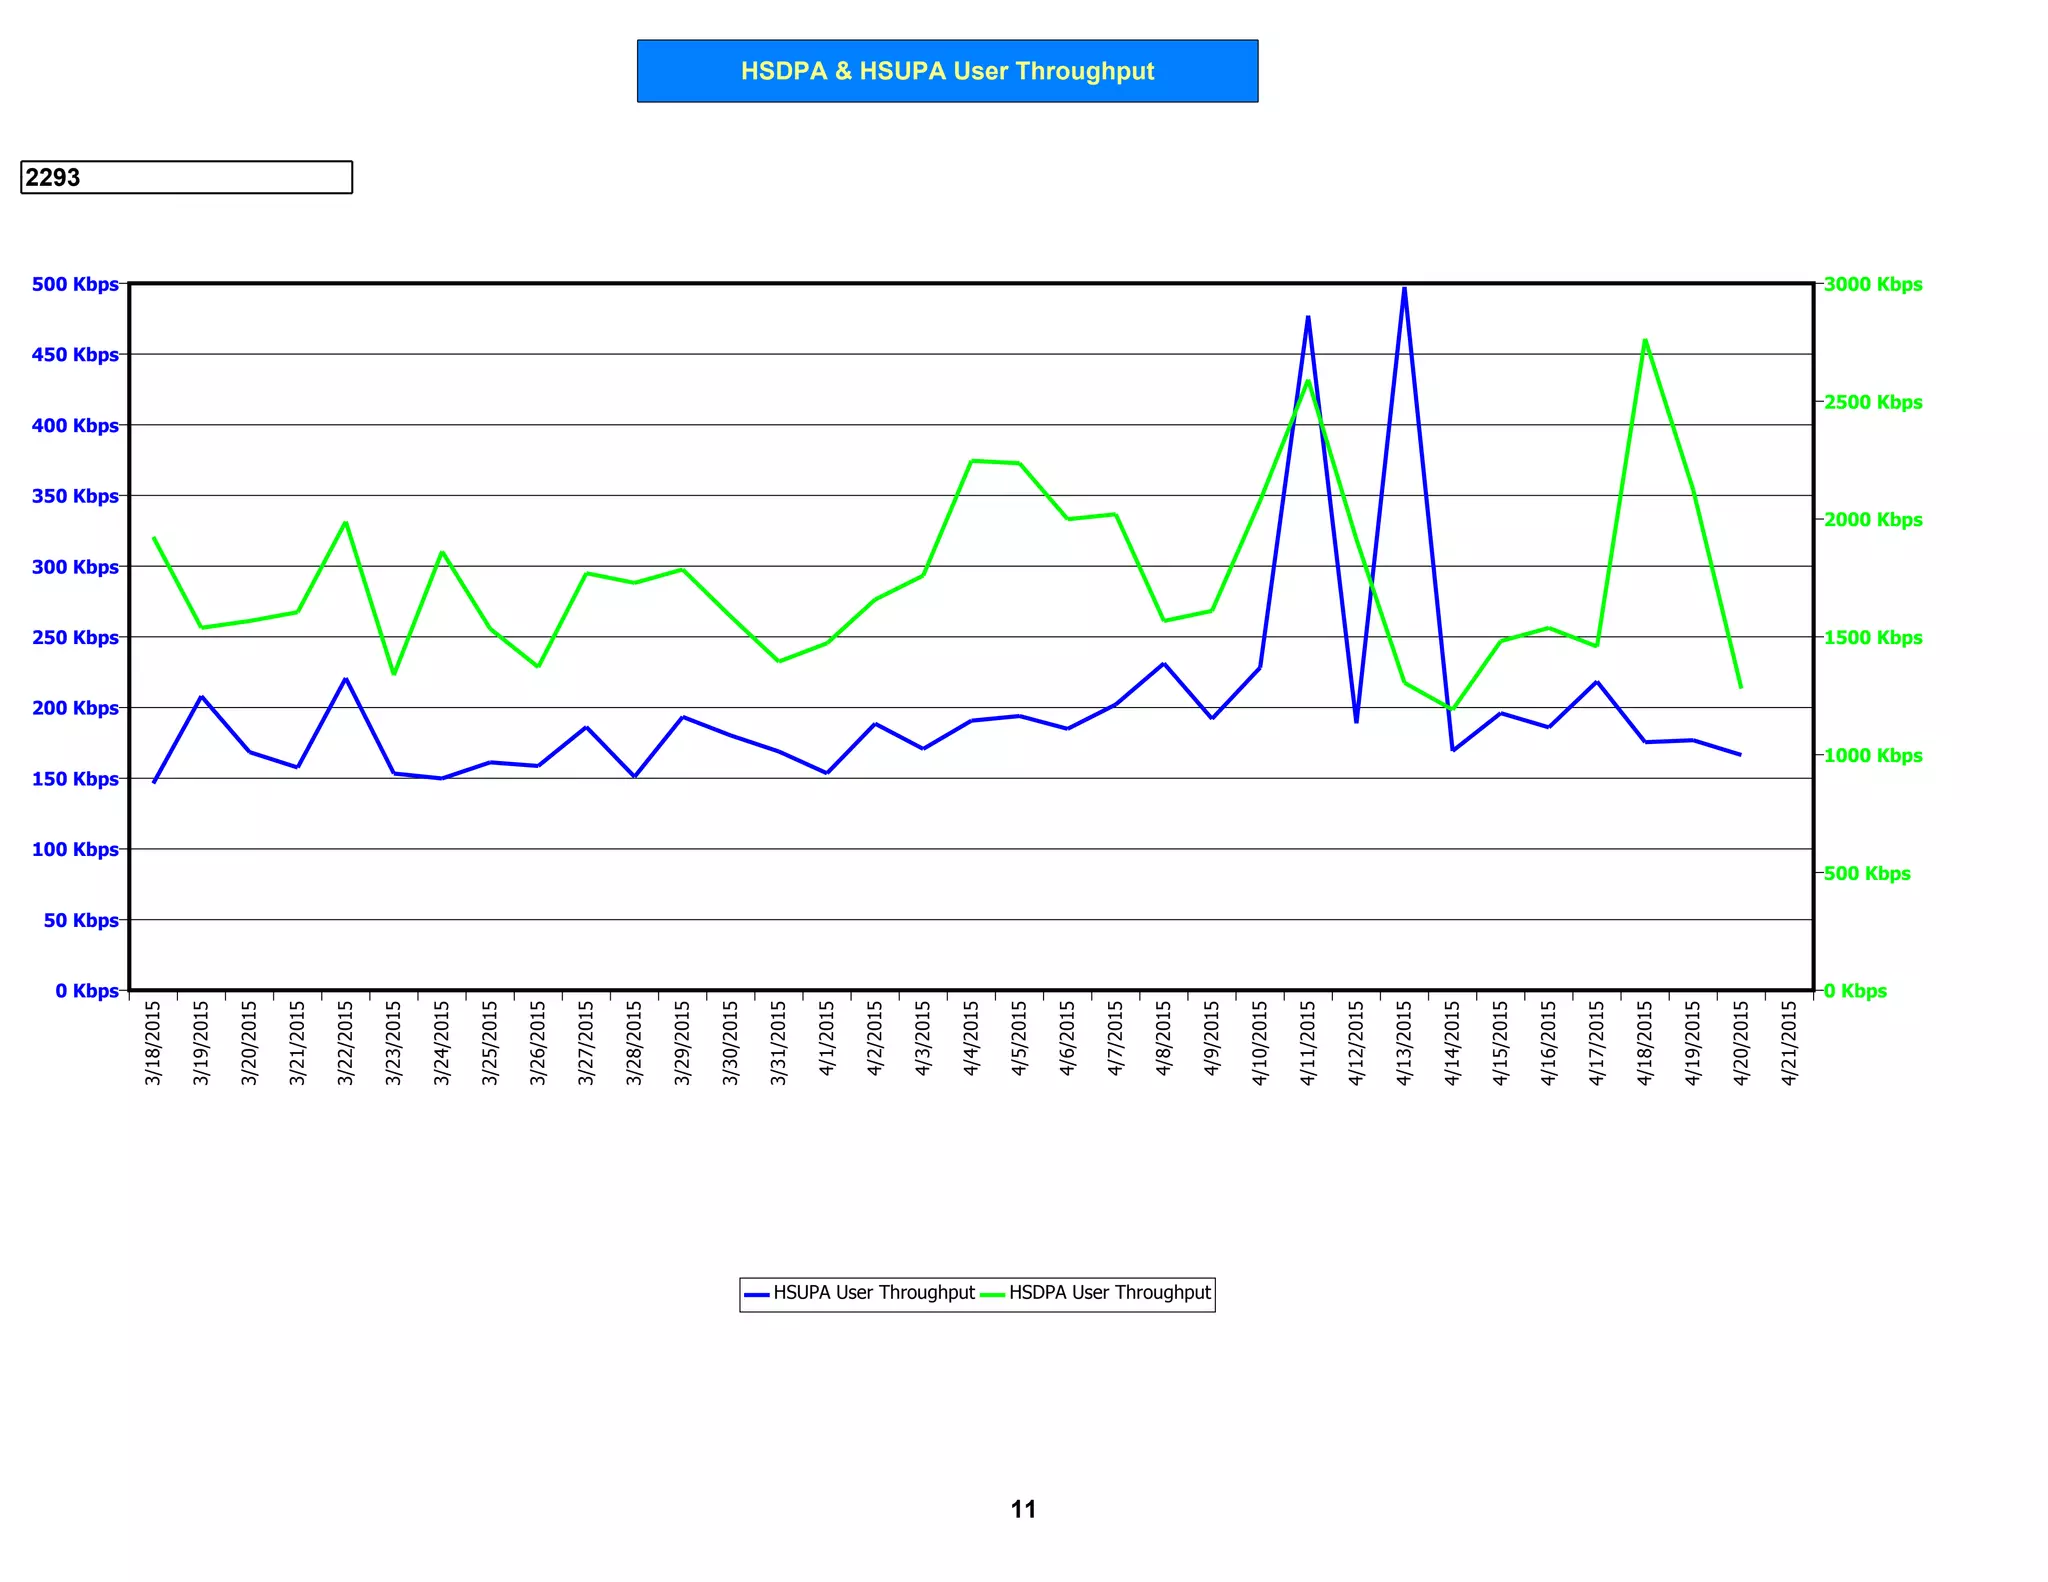Click the blue peak point on 4/11/2015
Viewport: 2048px width, 1582px height.
[x=1308, y=317]
